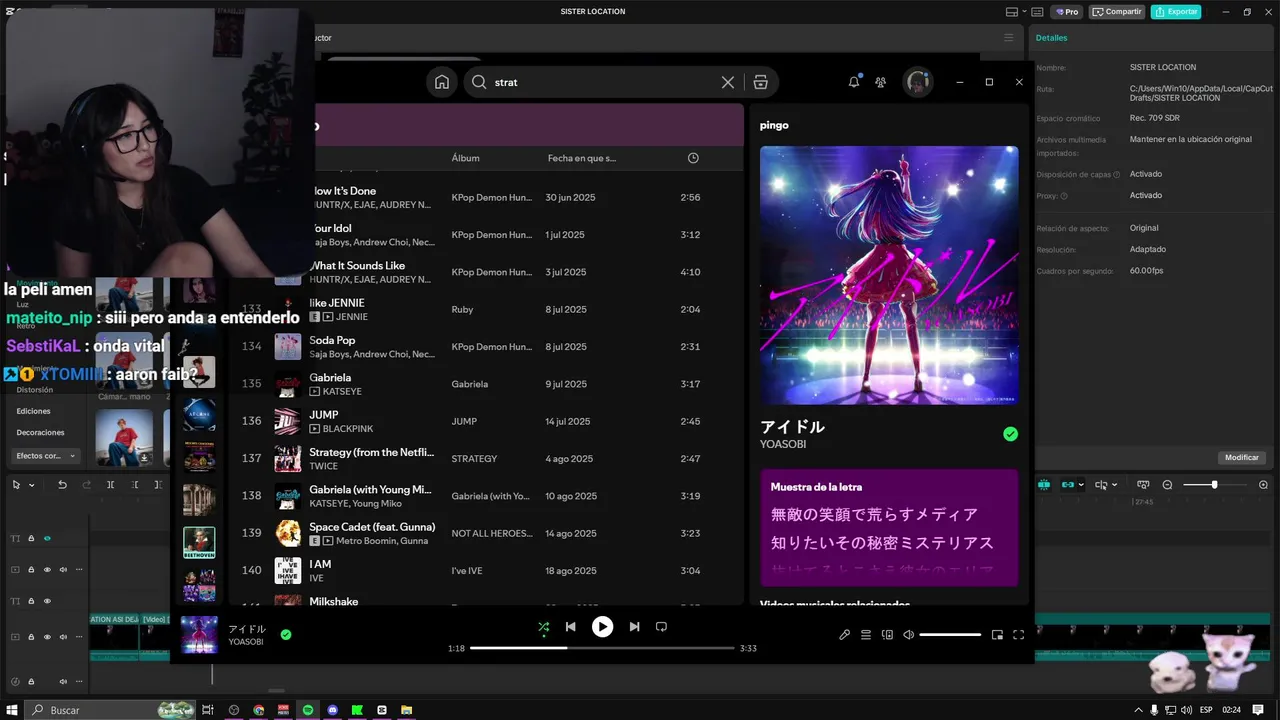Toggle saved checkmark in now-playing bar
The width and height of the screenshot is (1280, 720).
[x=286, y=634]
